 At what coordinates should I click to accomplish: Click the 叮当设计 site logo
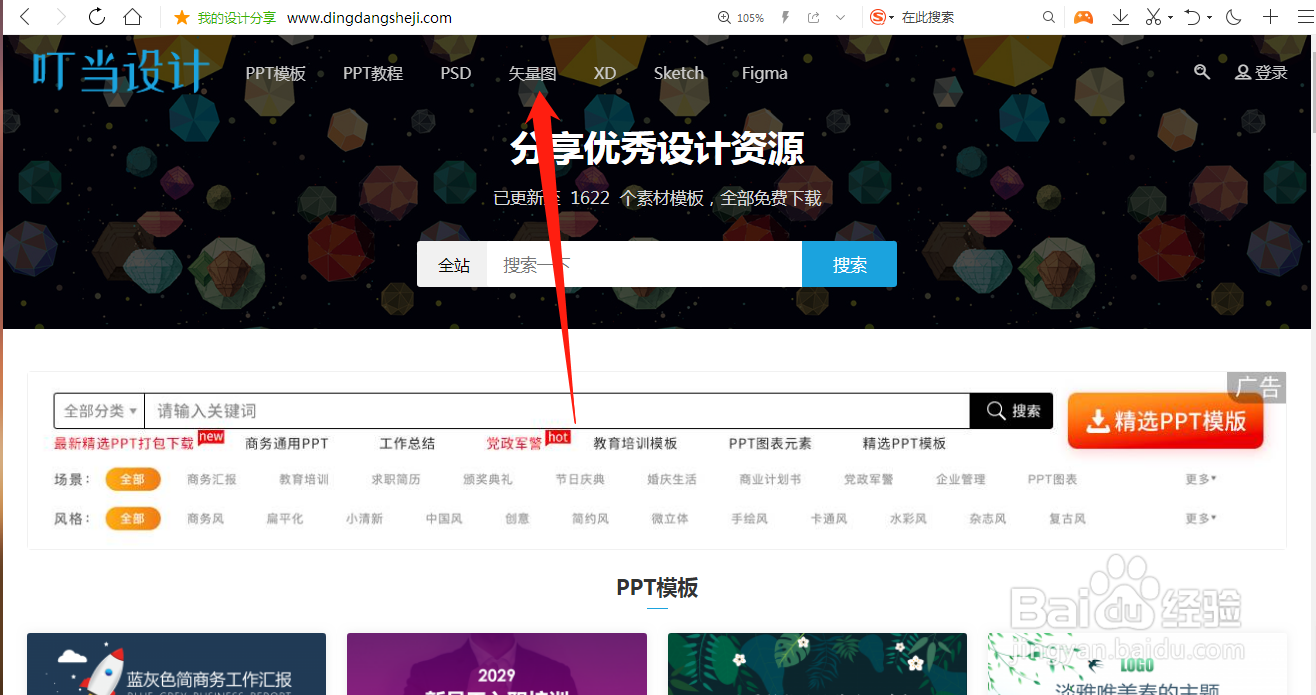[121, 72]
